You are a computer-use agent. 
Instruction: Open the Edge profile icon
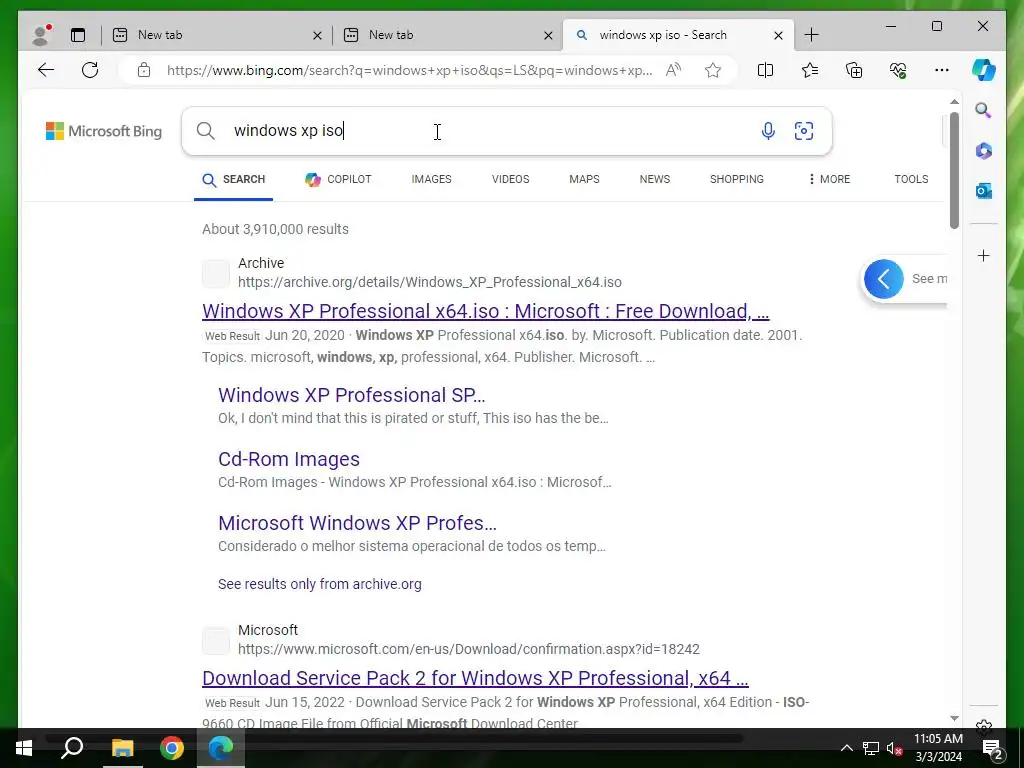coord(41,35)
